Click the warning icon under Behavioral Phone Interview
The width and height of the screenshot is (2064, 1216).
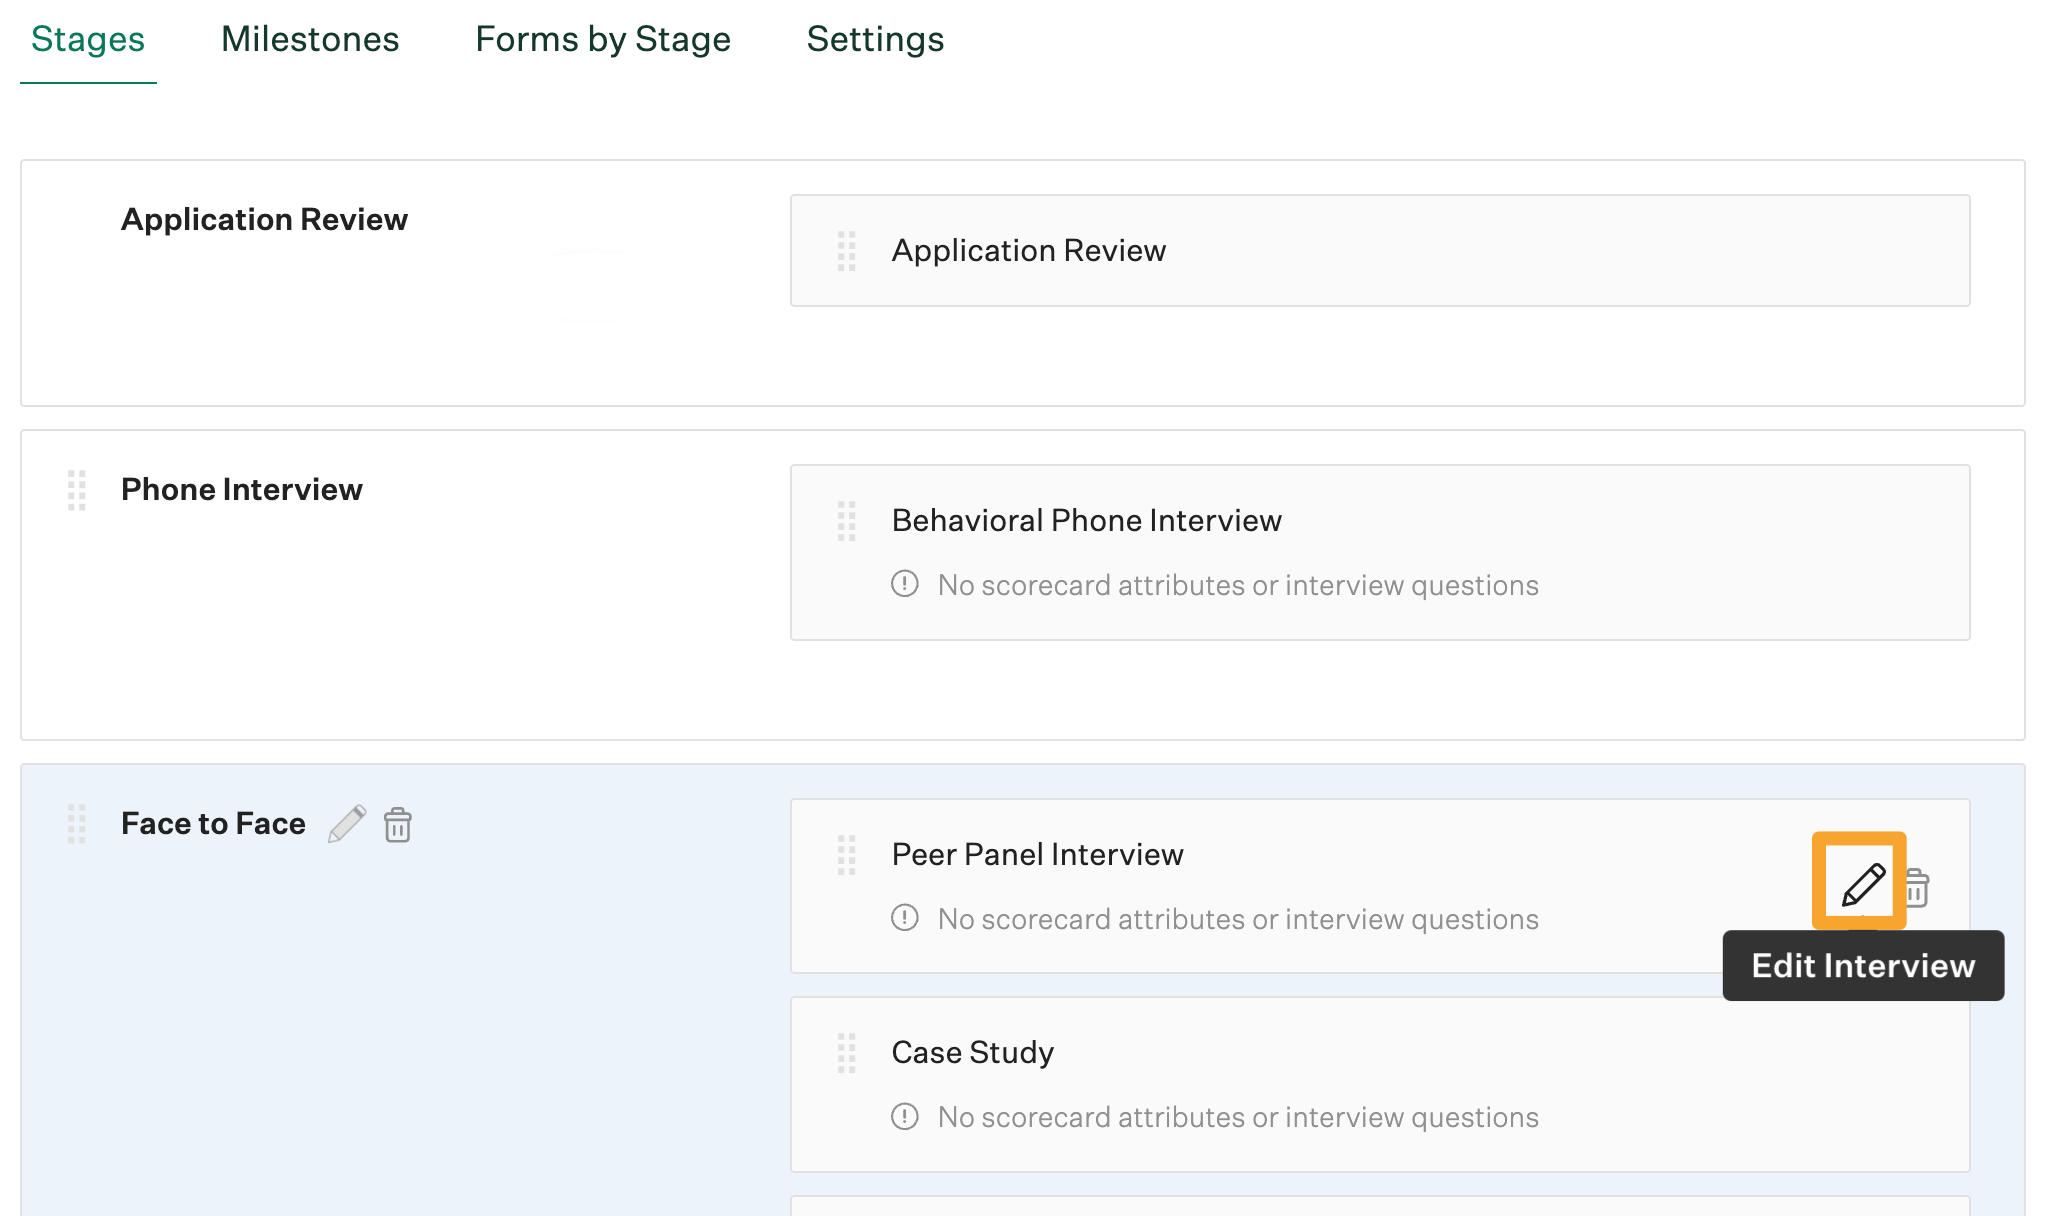click(904, 584)
